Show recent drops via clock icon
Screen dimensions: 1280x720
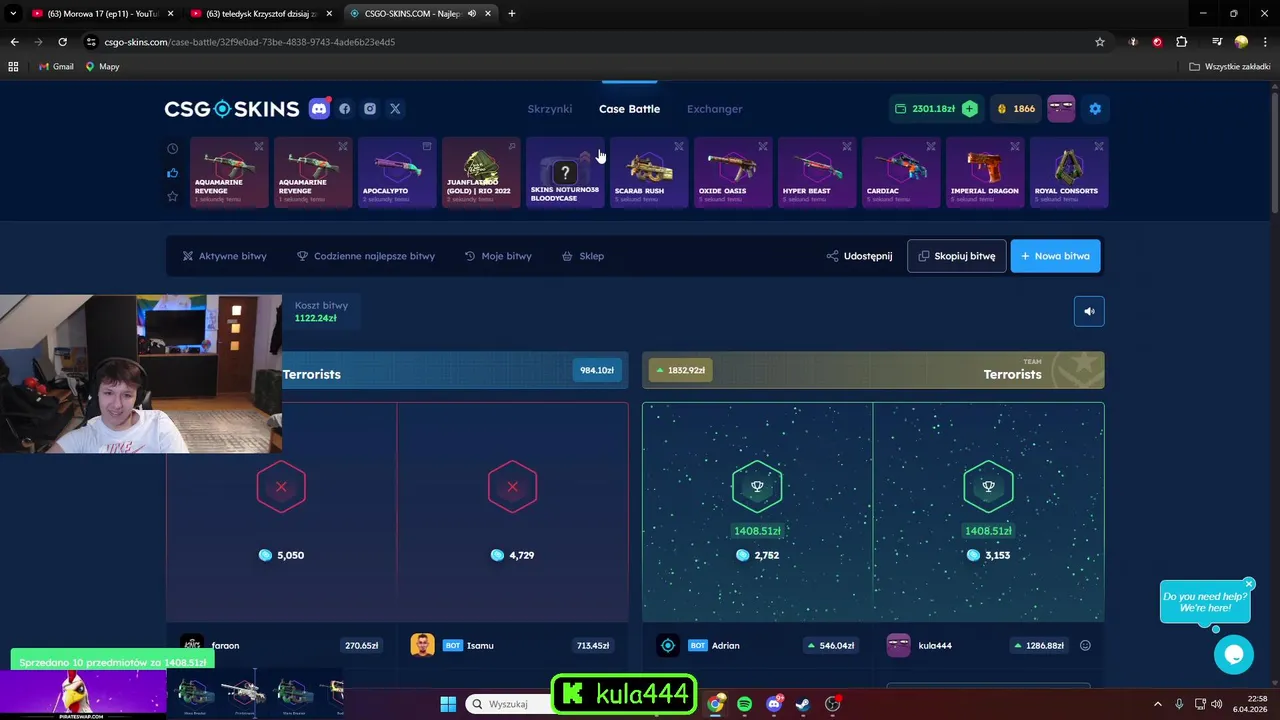[x=172, y=149]
